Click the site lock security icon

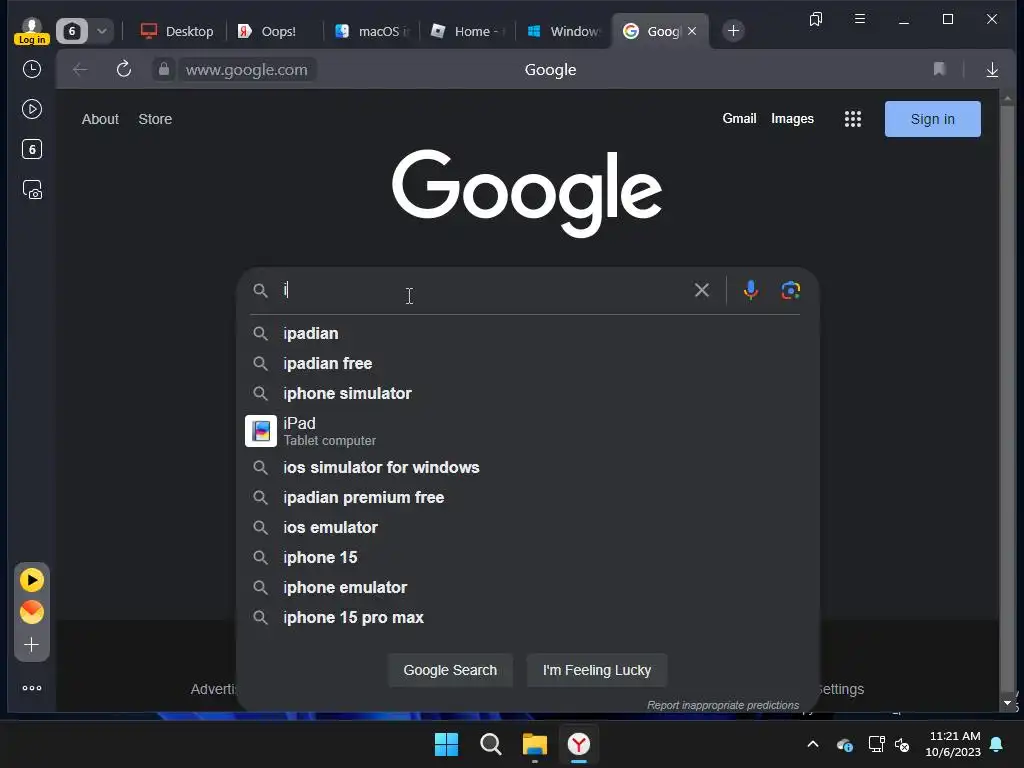tap(164, 69)
